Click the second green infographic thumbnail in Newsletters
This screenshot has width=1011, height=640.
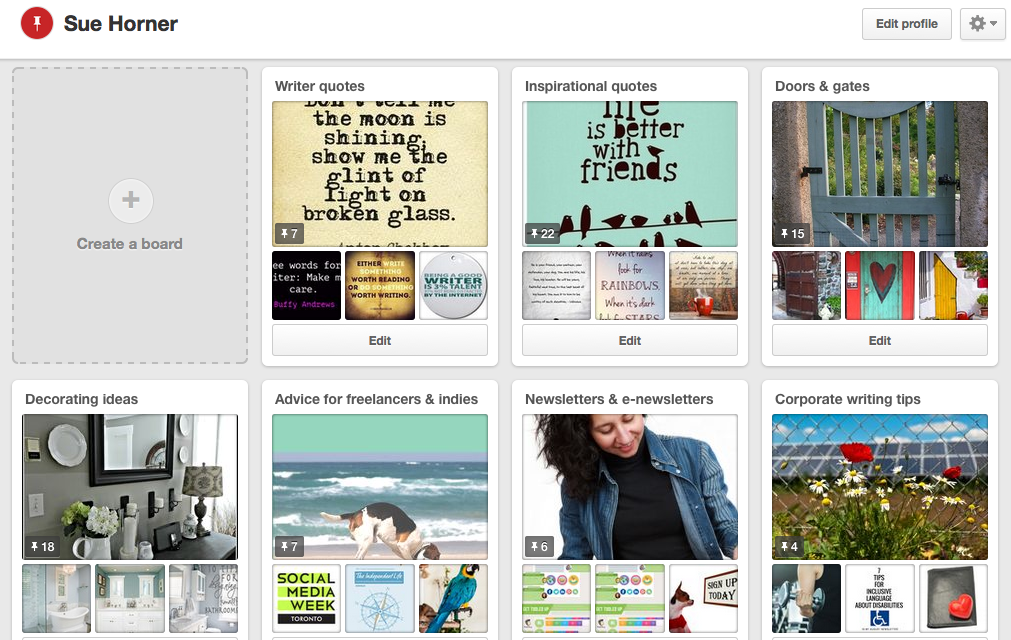(630, 599)
